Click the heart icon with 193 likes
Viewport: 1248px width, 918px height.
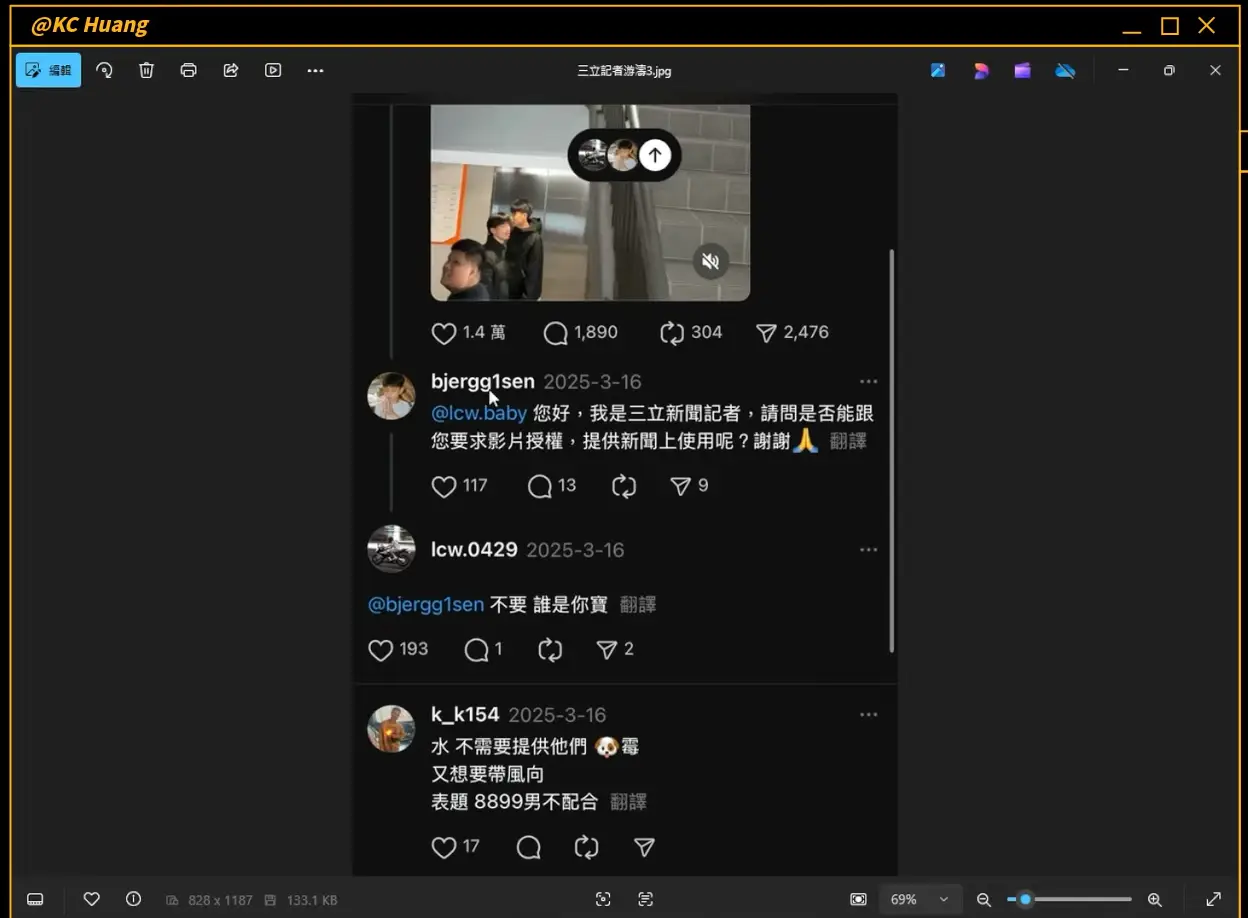click(381, 650)
